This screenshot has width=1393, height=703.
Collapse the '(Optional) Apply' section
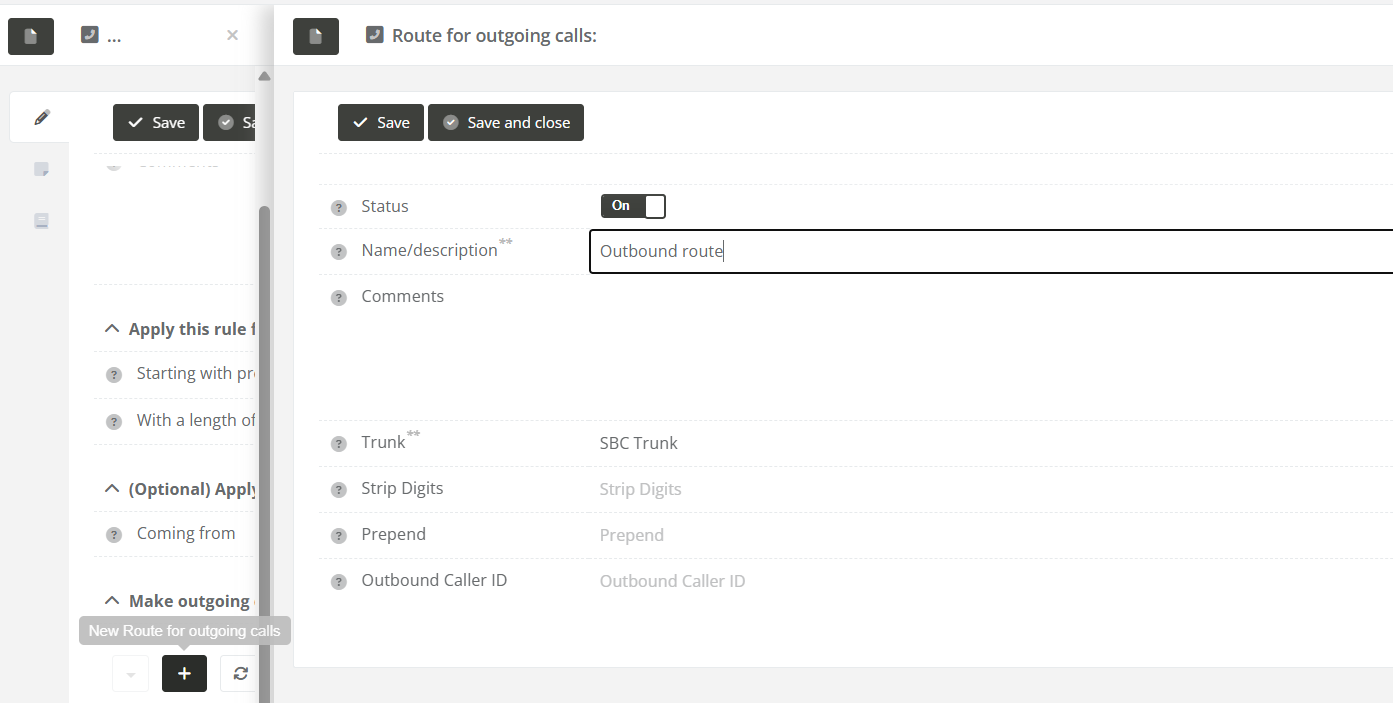111,489
